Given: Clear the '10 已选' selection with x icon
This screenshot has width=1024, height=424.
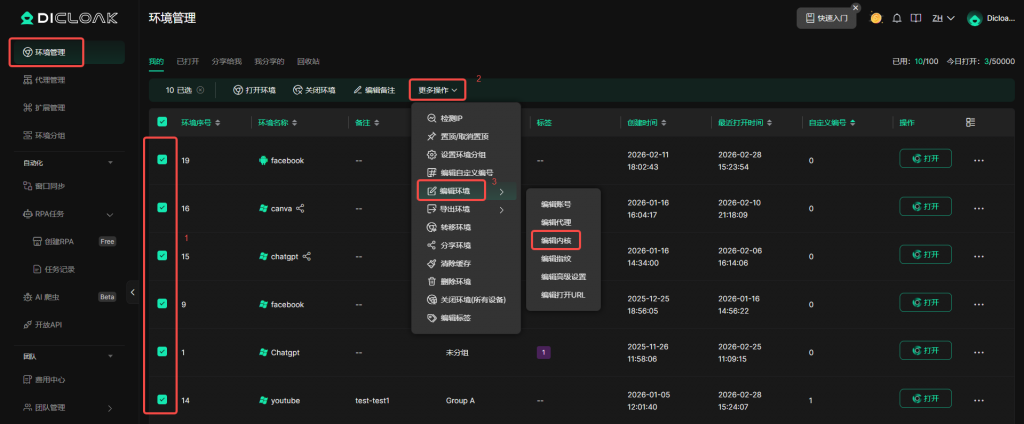Looking at the screenshot, I should coord(200,90).
